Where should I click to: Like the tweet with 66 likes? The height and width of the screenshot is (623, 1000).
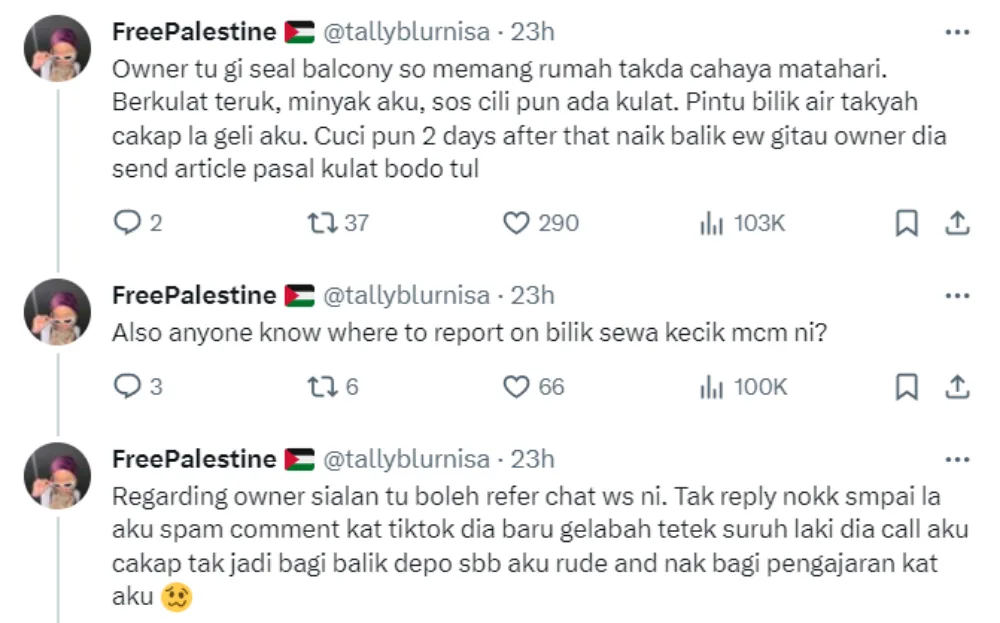coord(516,386)
